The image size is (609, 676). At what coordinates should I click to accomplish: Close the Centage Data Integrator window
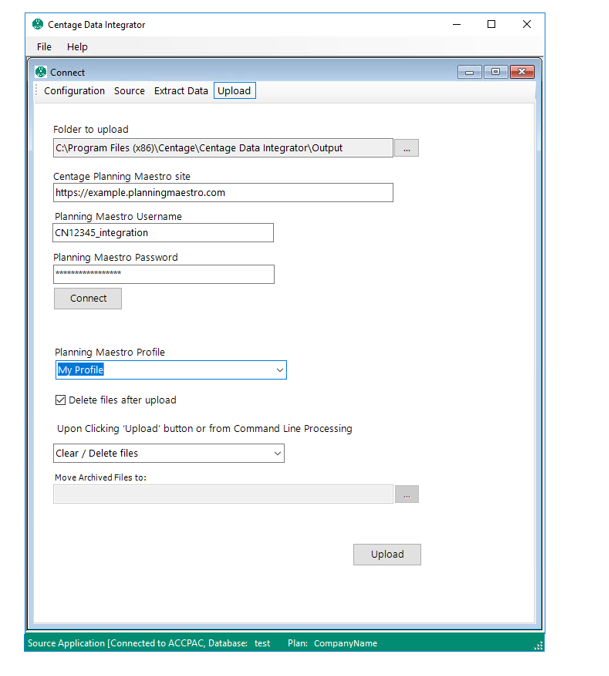click(x=527, y=24)
